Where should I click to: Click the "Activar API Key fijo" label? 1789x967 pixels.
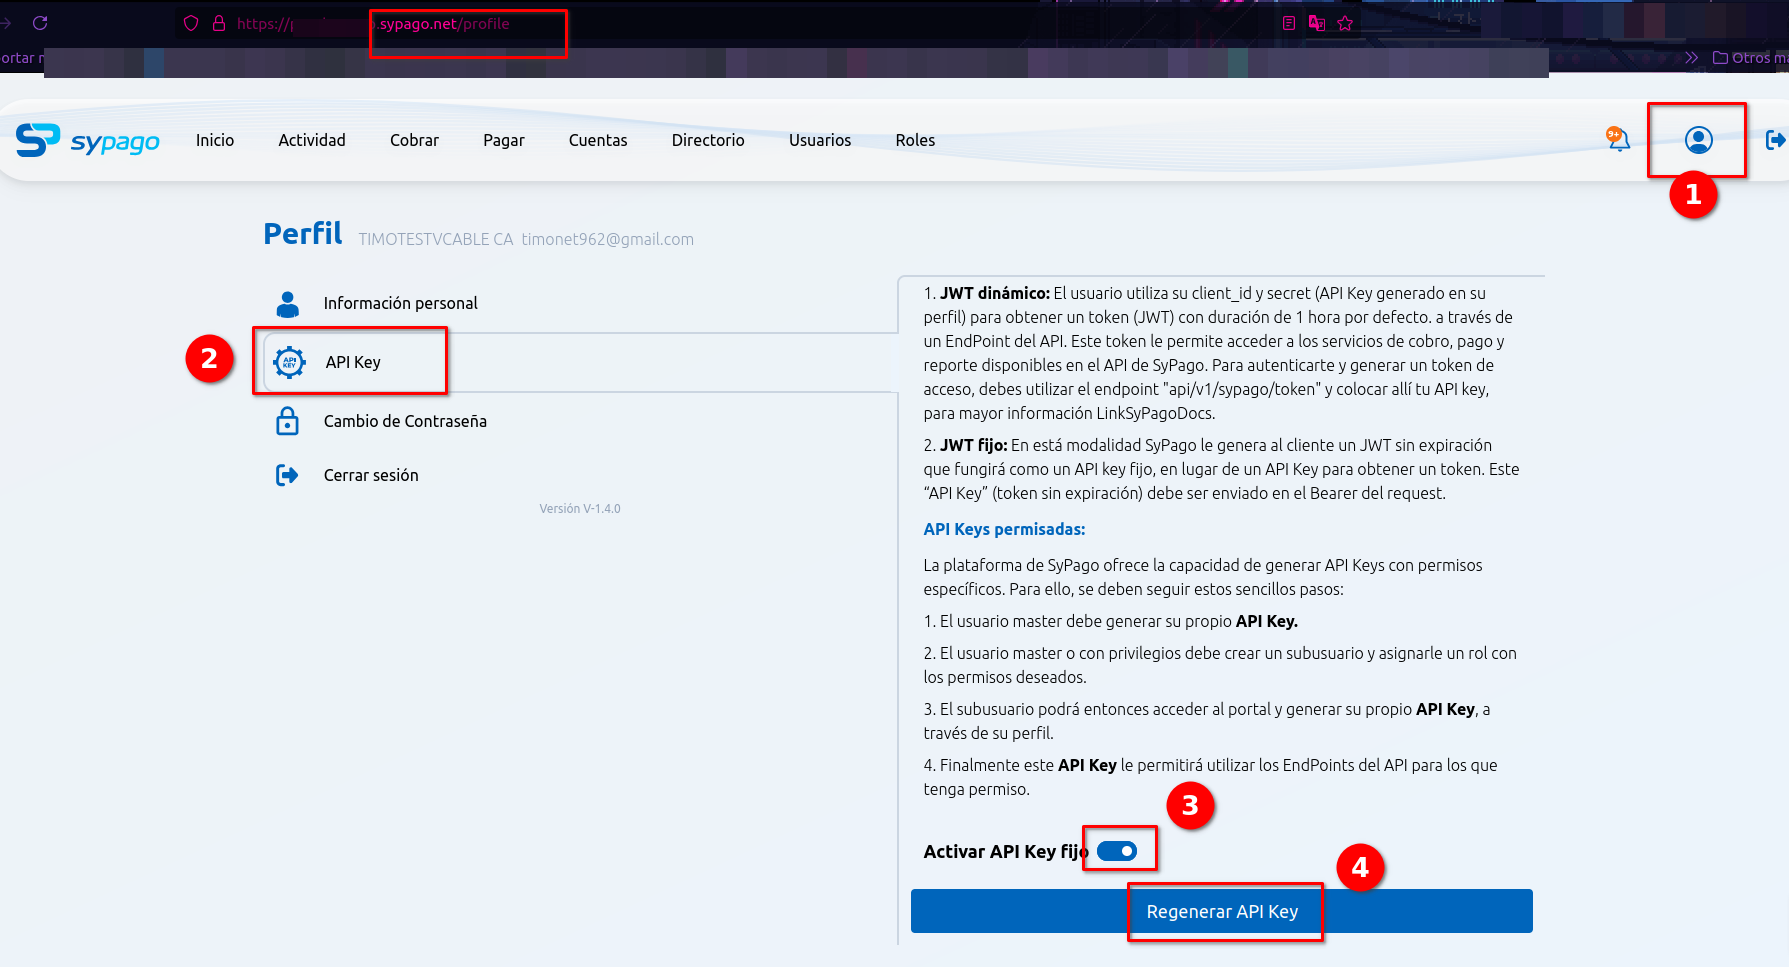coord(1006,851)
